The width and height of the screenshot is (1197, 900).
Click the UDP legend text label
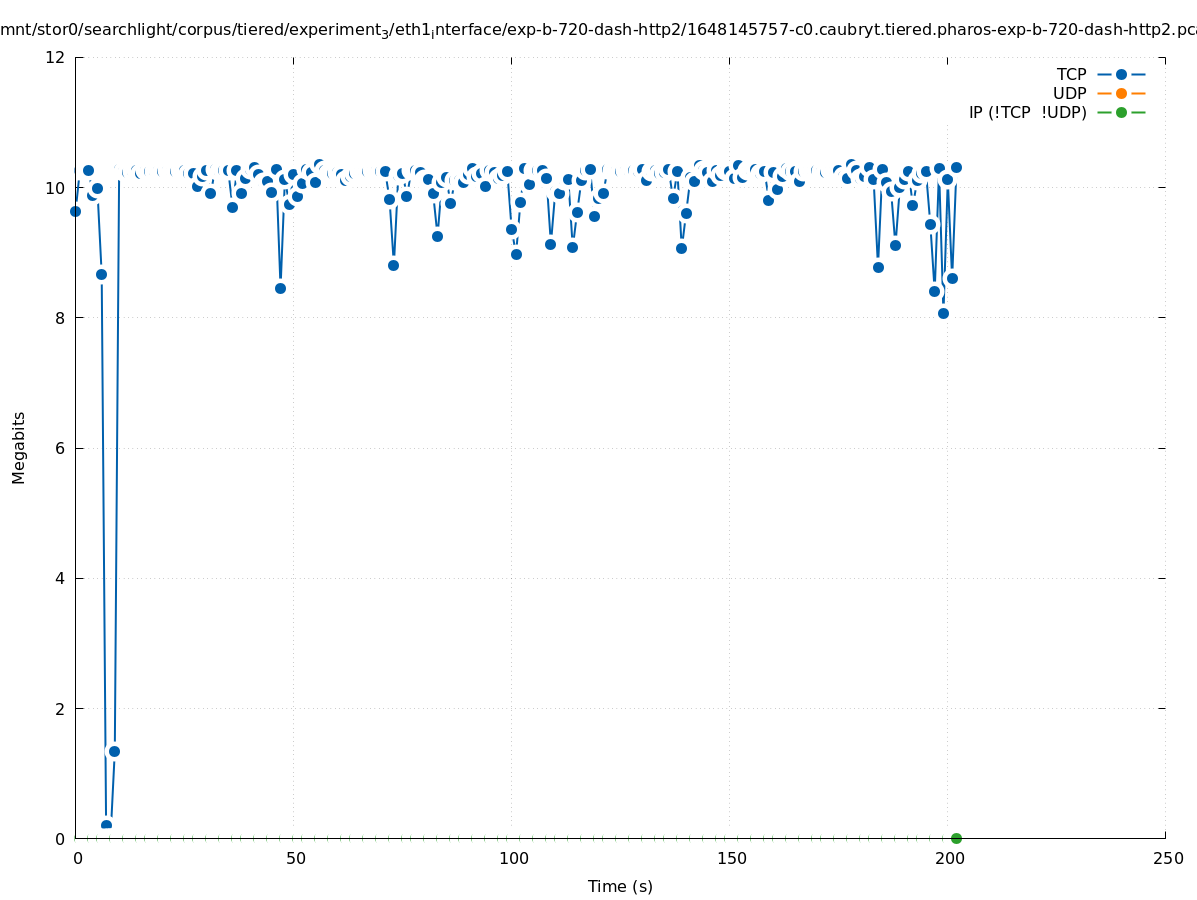pos(1069,93)
